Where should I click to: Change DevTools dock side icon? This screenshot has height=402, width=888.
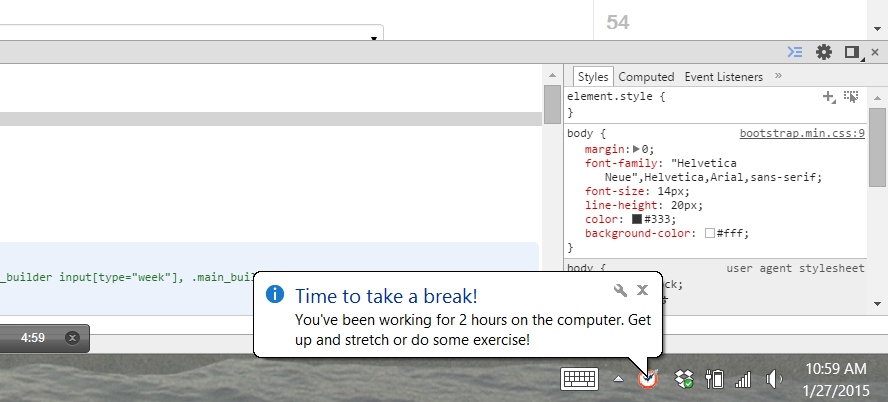pyautogui.click(x=852, y=52)
